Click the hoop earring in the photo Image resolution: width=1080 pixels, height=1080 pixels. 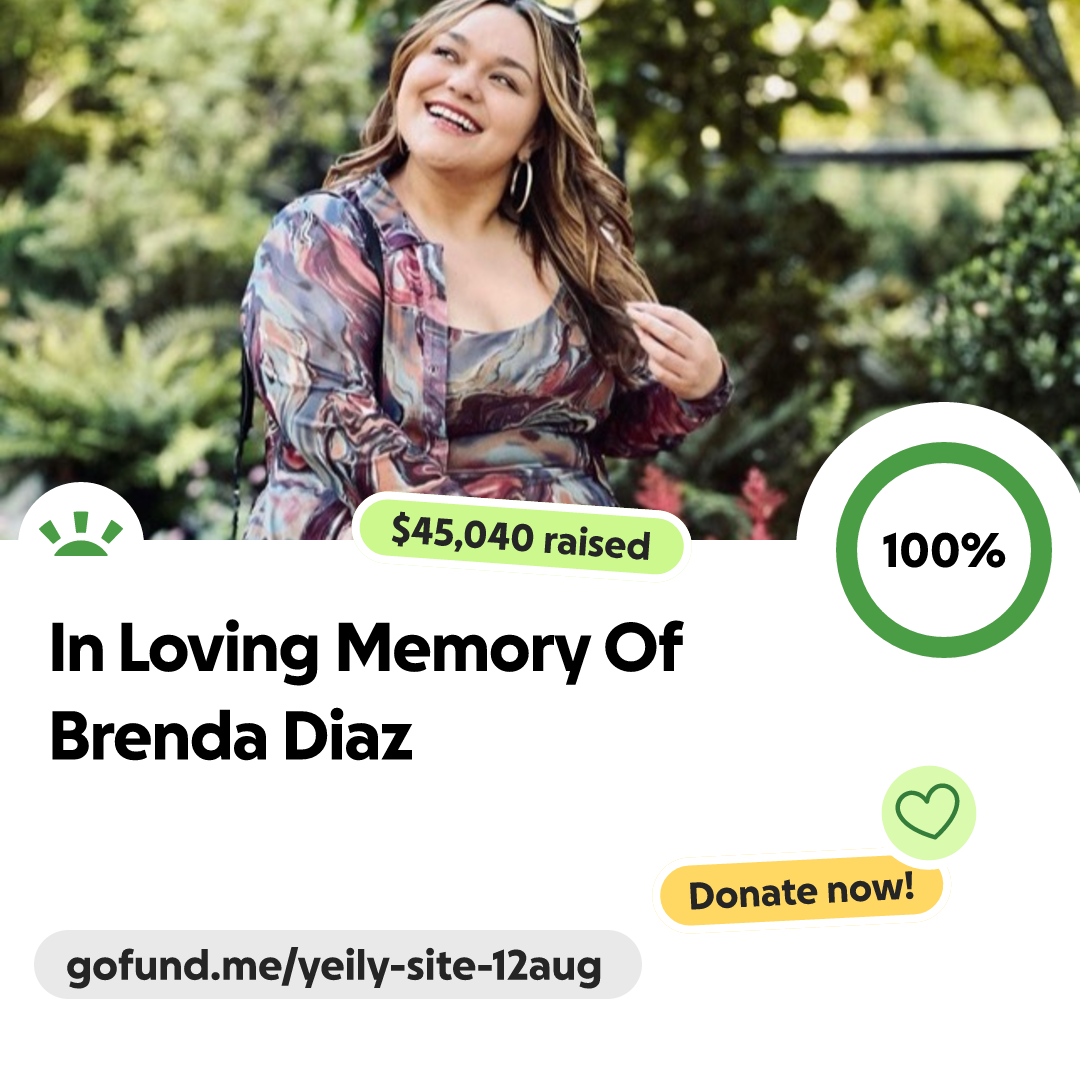click(521, 186)
